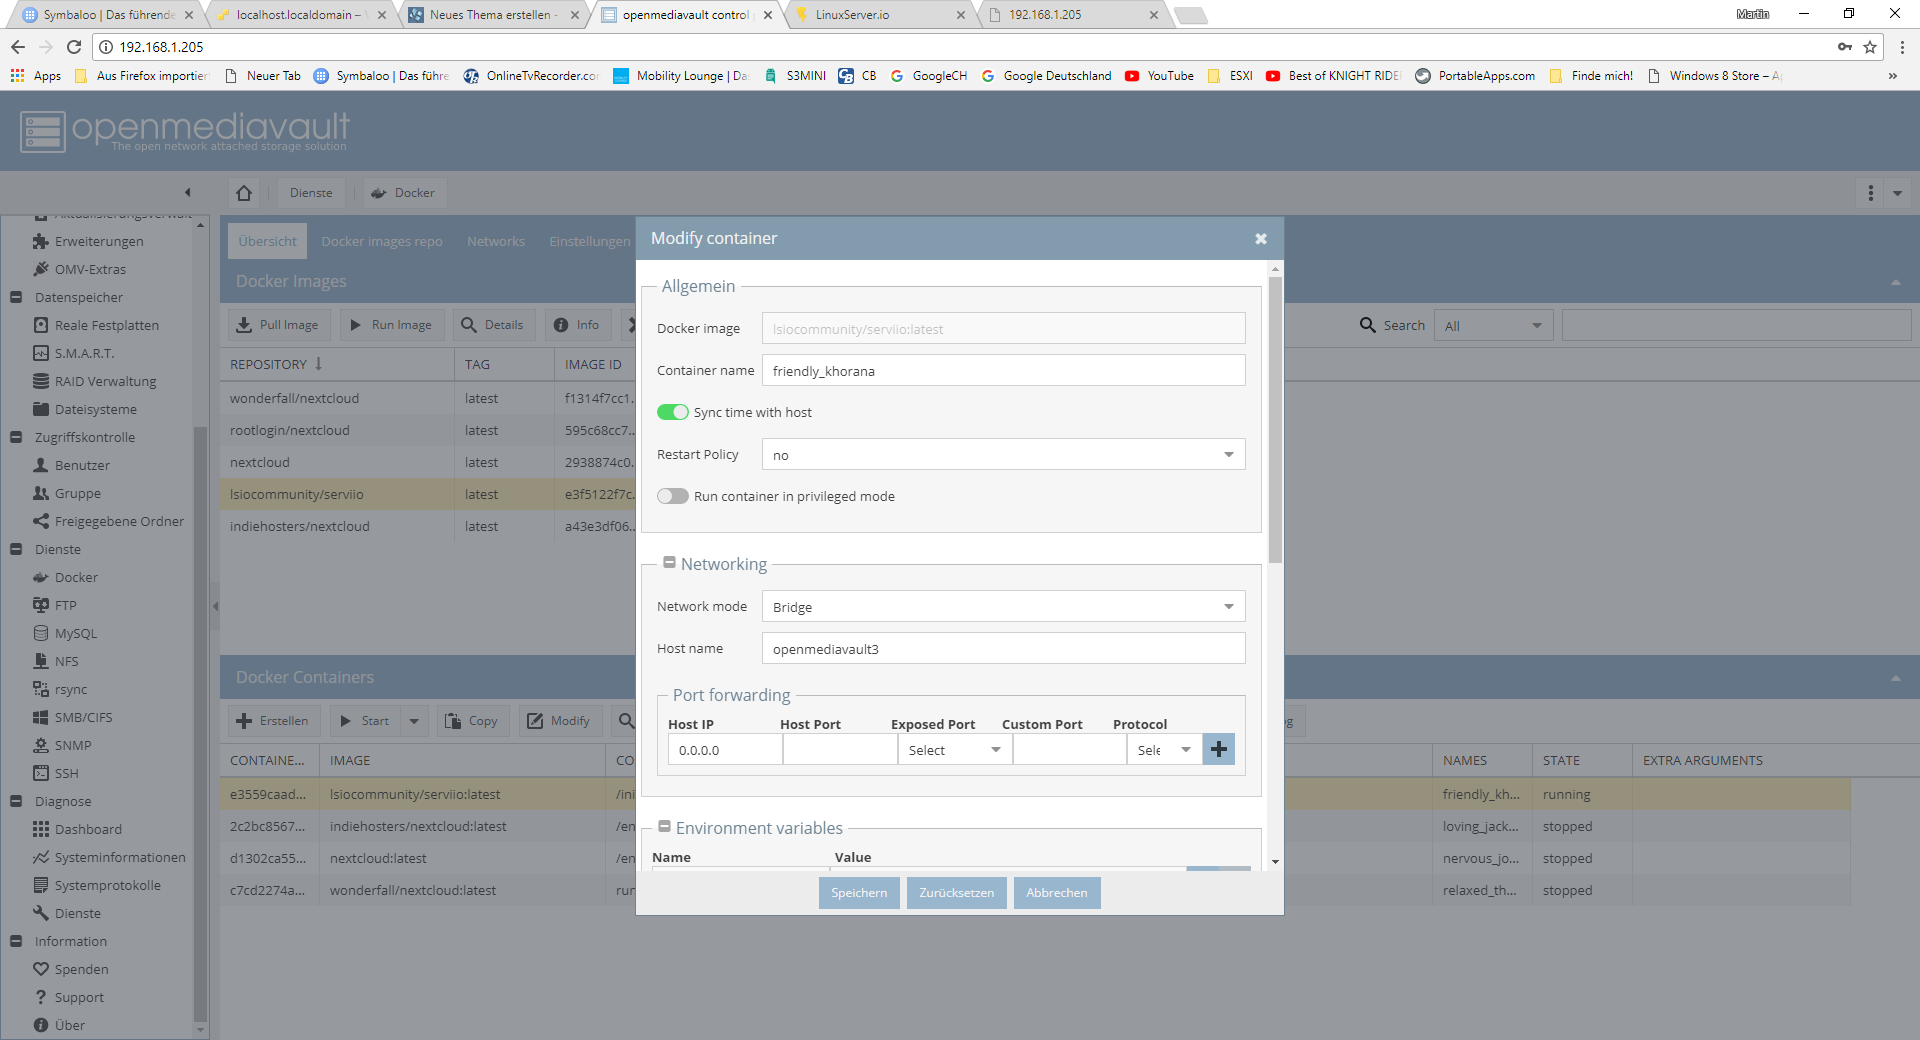Open Dienste breadcrumb item

(x=311, y=193)
